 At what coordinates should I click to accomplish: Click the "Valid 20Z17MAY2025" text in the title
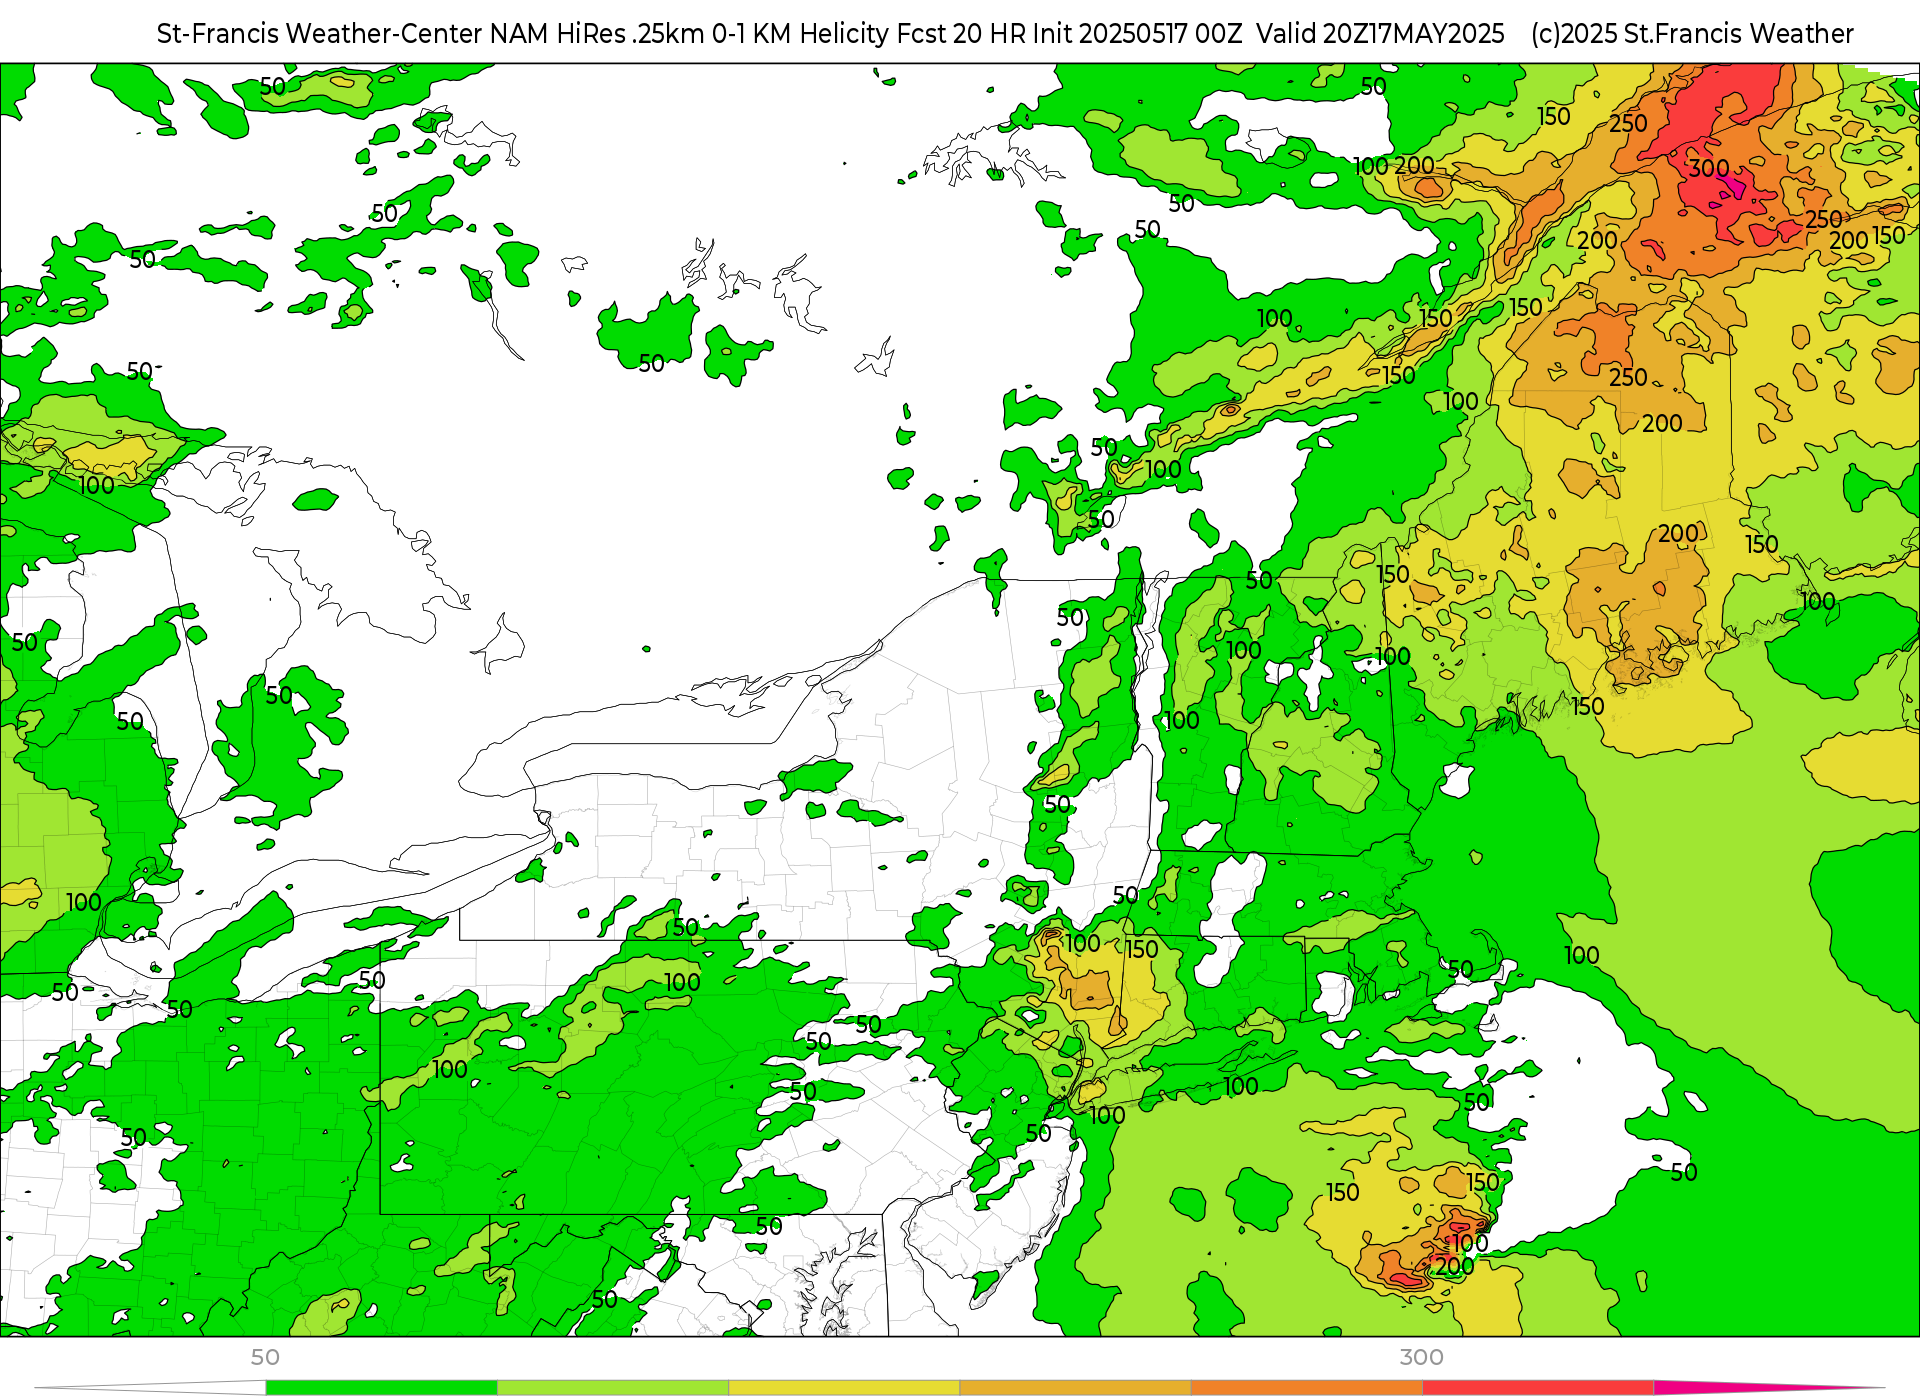(1380, 34)
